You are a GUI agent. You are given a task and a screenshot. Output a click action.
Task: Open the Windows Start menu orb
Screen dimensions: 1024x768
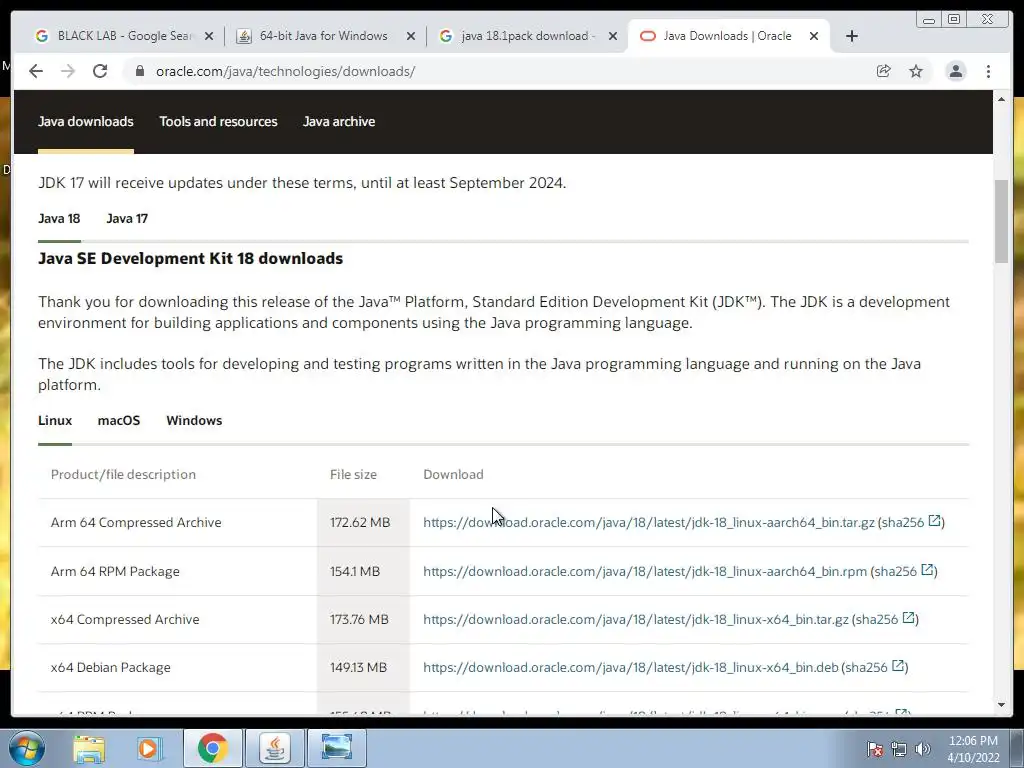click(26, 748)
